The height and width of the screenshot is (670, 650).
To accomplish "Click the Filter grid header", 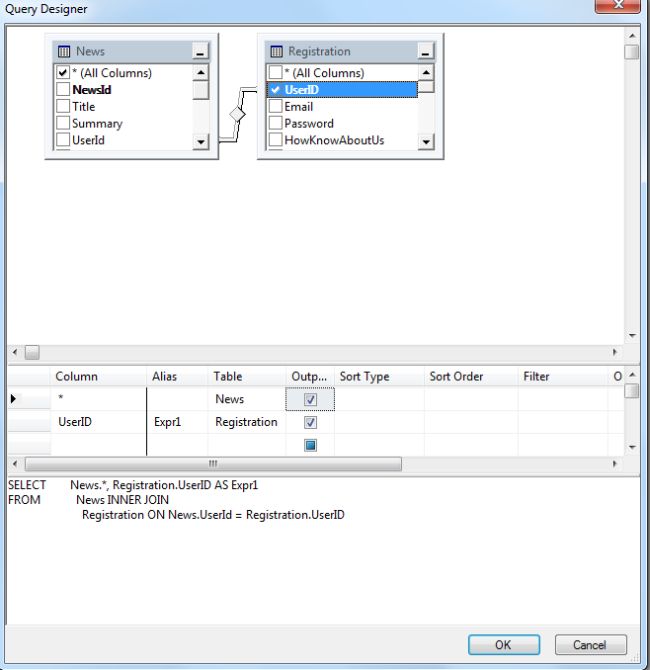I will pos(563,376).
